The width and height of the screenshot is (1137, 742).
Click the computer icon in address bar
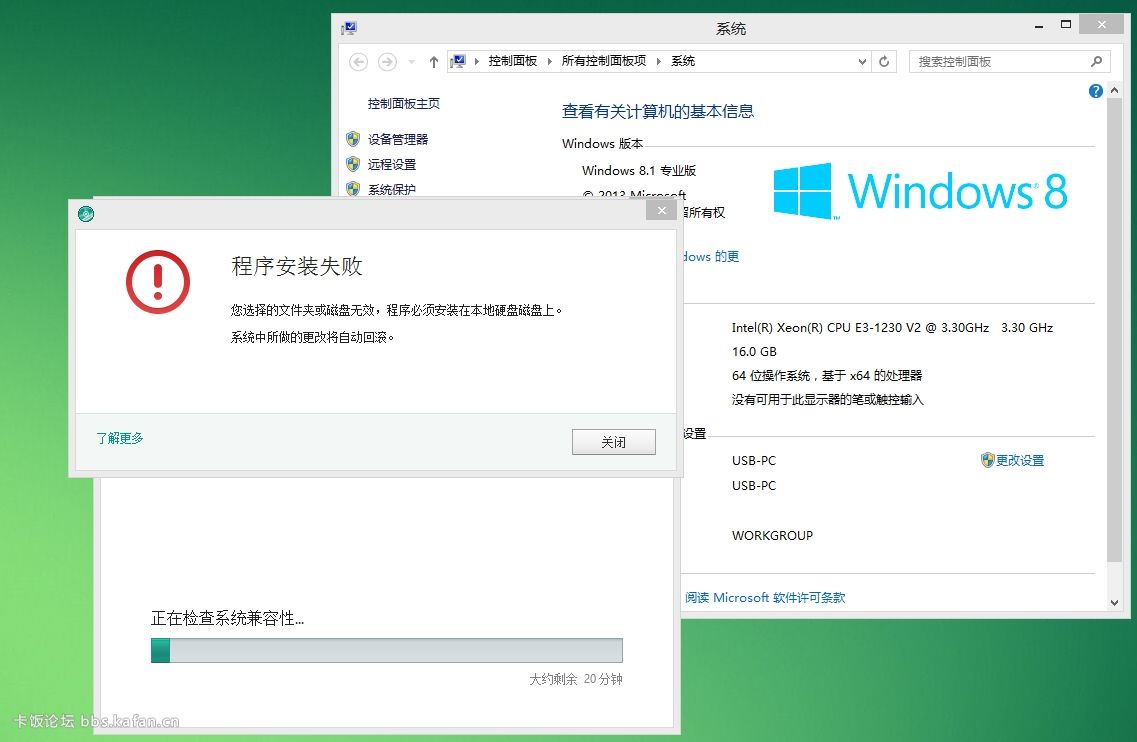point(458,61)
